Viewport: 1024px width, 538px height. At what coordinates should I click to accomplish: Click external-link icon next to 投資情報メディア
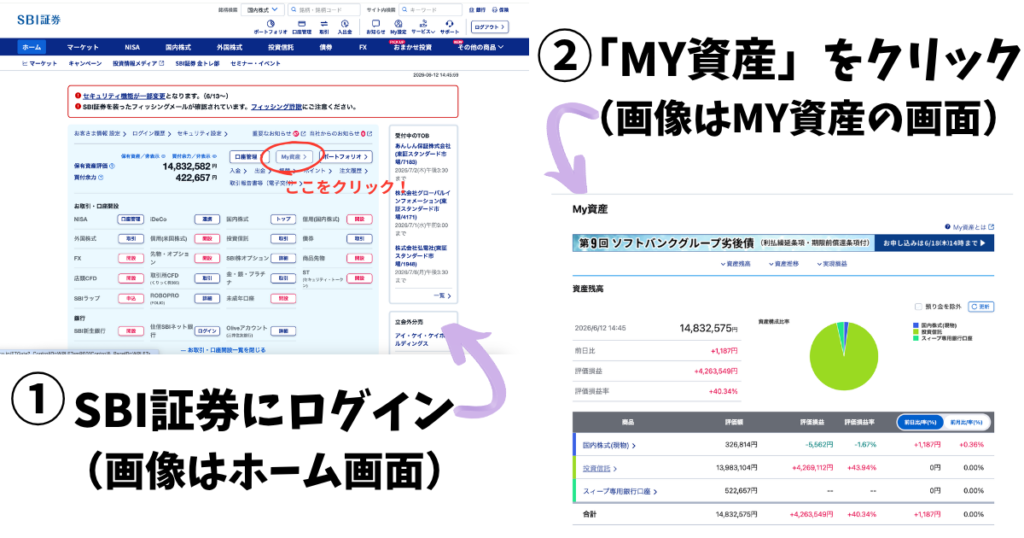click(x=161, y=63)
